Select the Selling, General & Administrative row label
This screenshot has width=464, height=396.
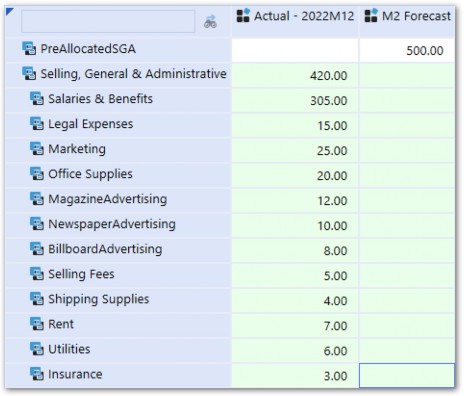click(x=133, y=74)
